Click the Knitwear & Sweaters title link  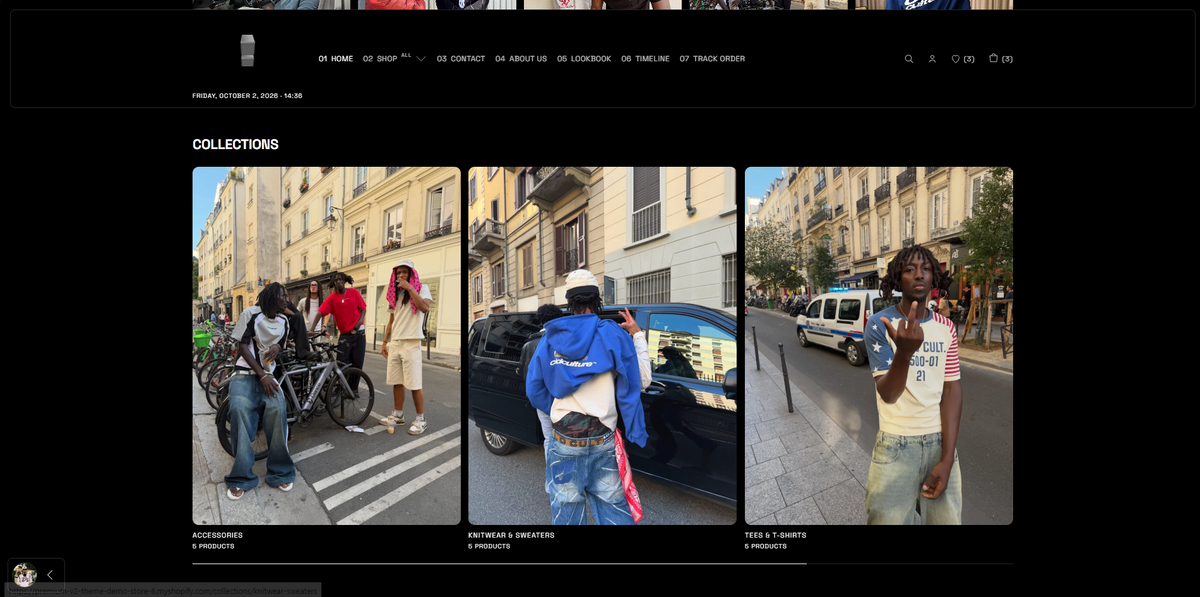[x=511, y=535]
